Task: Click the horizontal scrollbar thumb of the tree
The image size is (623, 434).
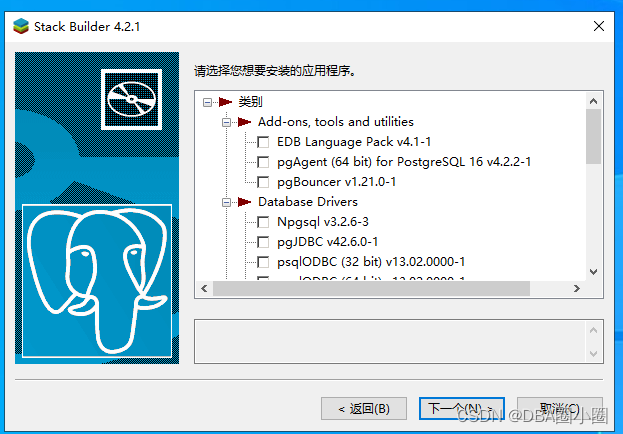Action: [x=371, y=289]
